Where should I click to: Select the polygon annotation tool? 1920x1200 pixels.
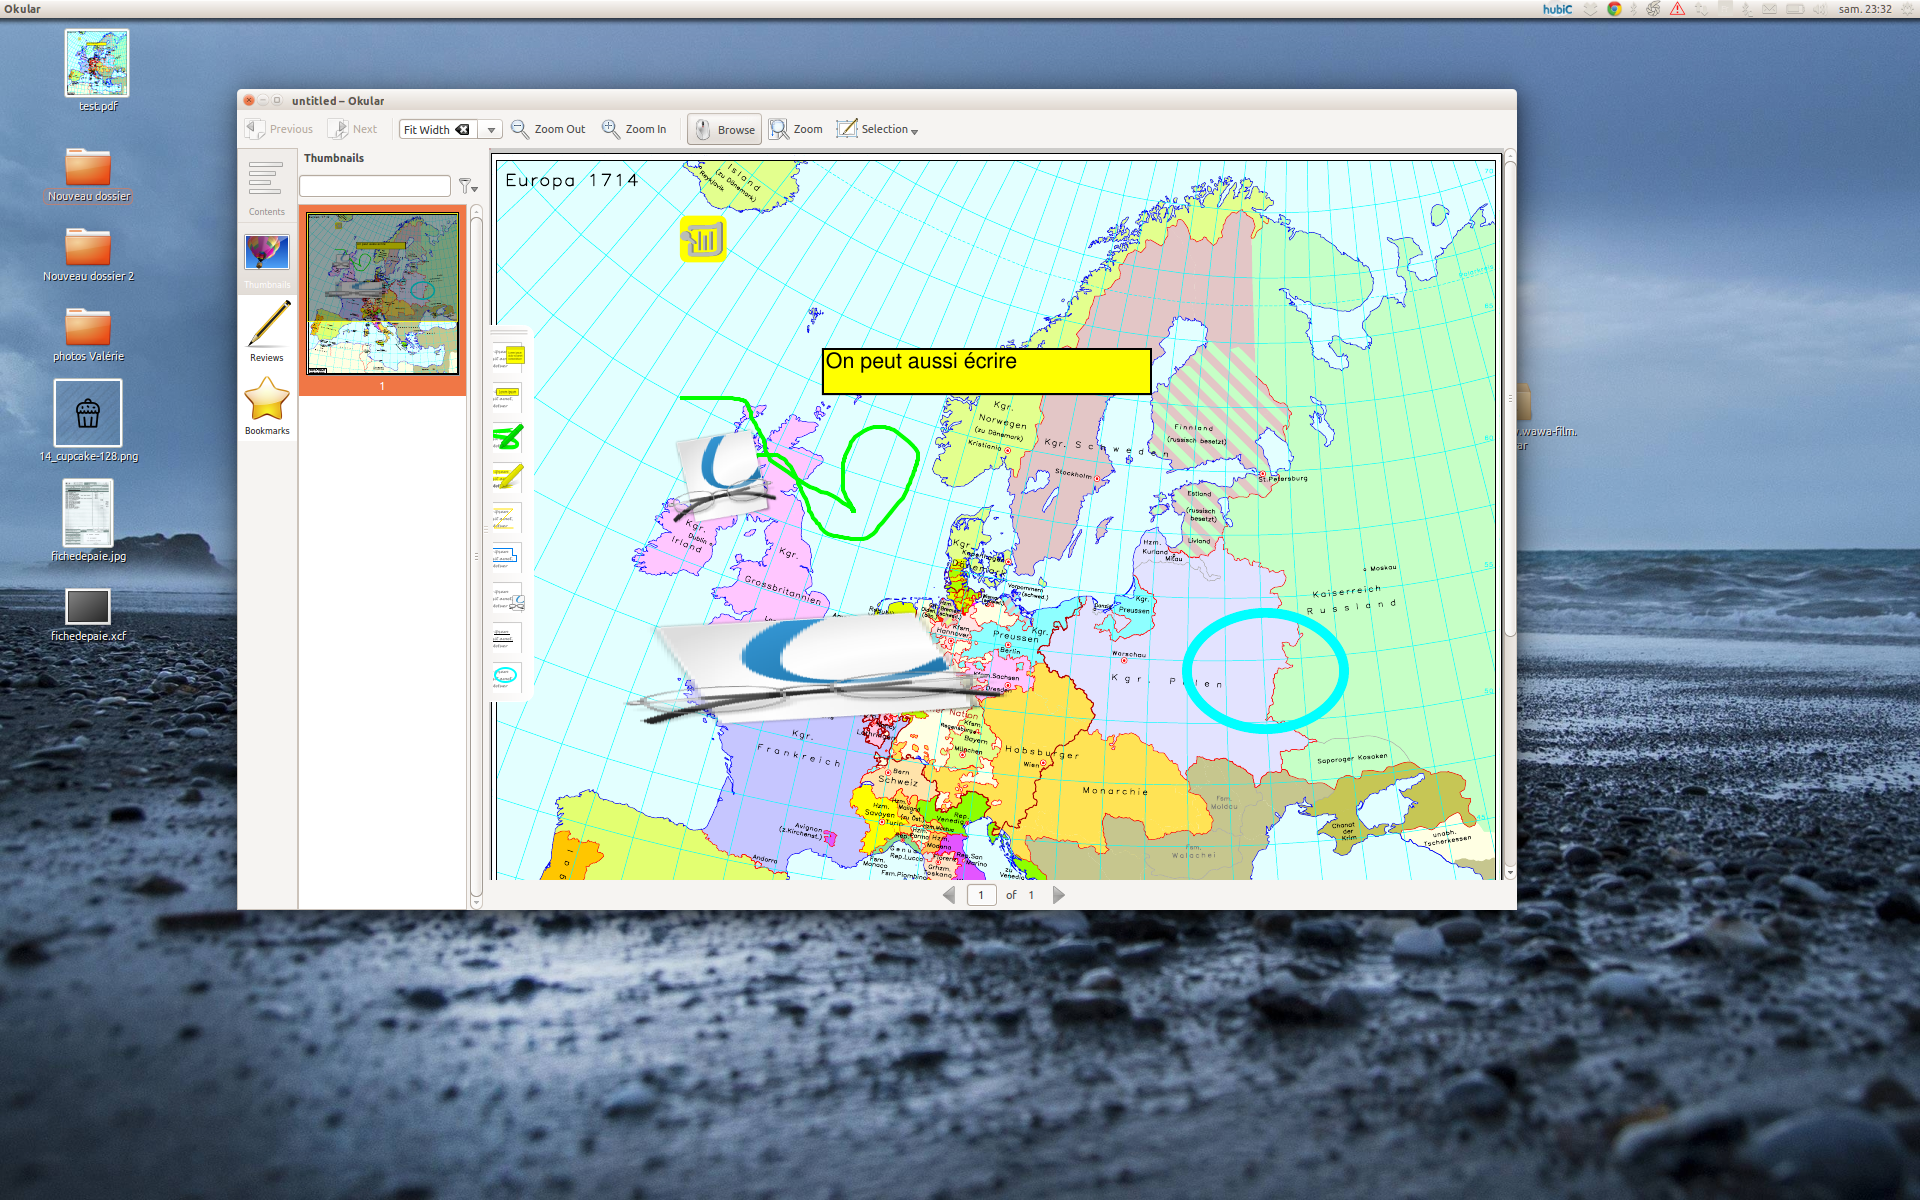coord(508,557)
